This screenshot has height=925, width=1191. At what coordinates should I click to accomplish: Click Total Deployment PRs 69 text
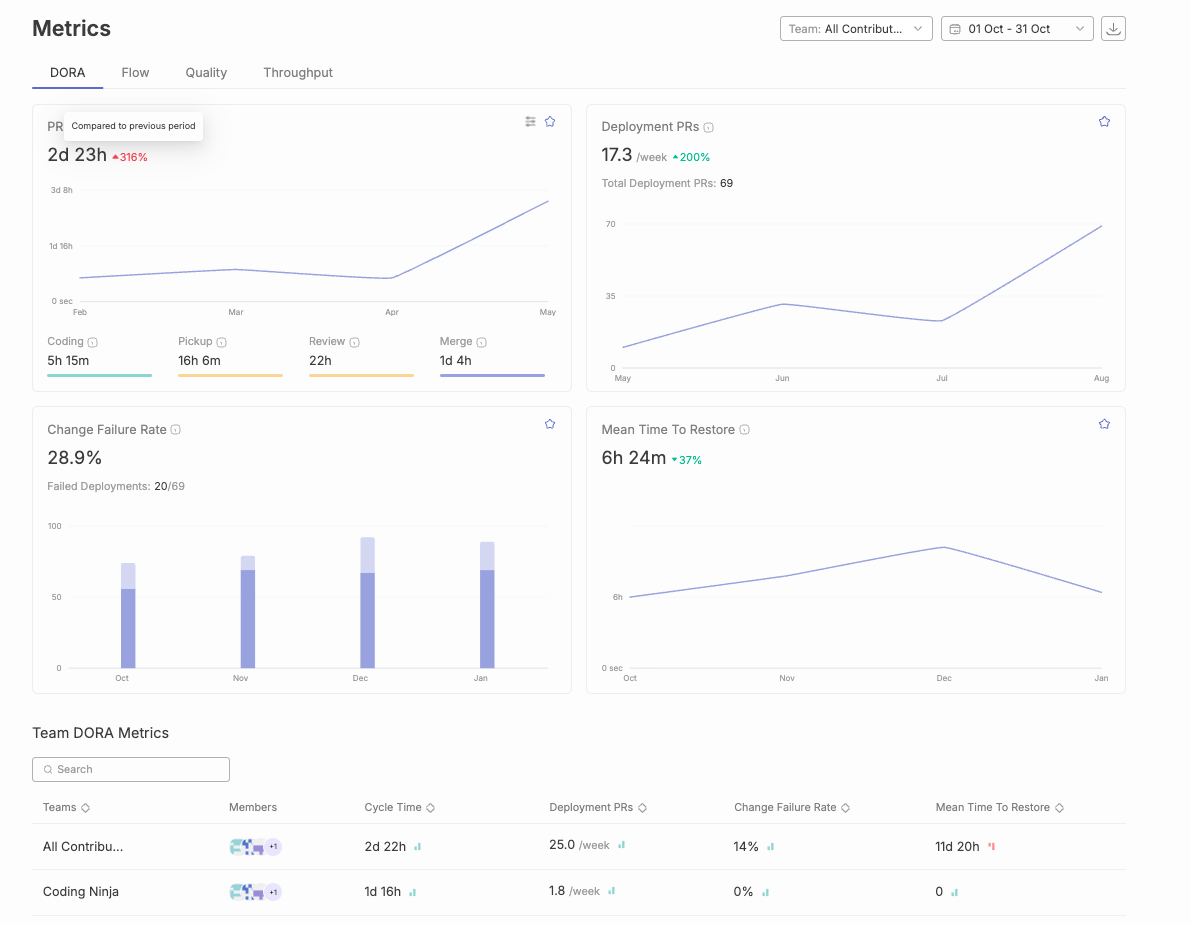(x=667, y=184)
